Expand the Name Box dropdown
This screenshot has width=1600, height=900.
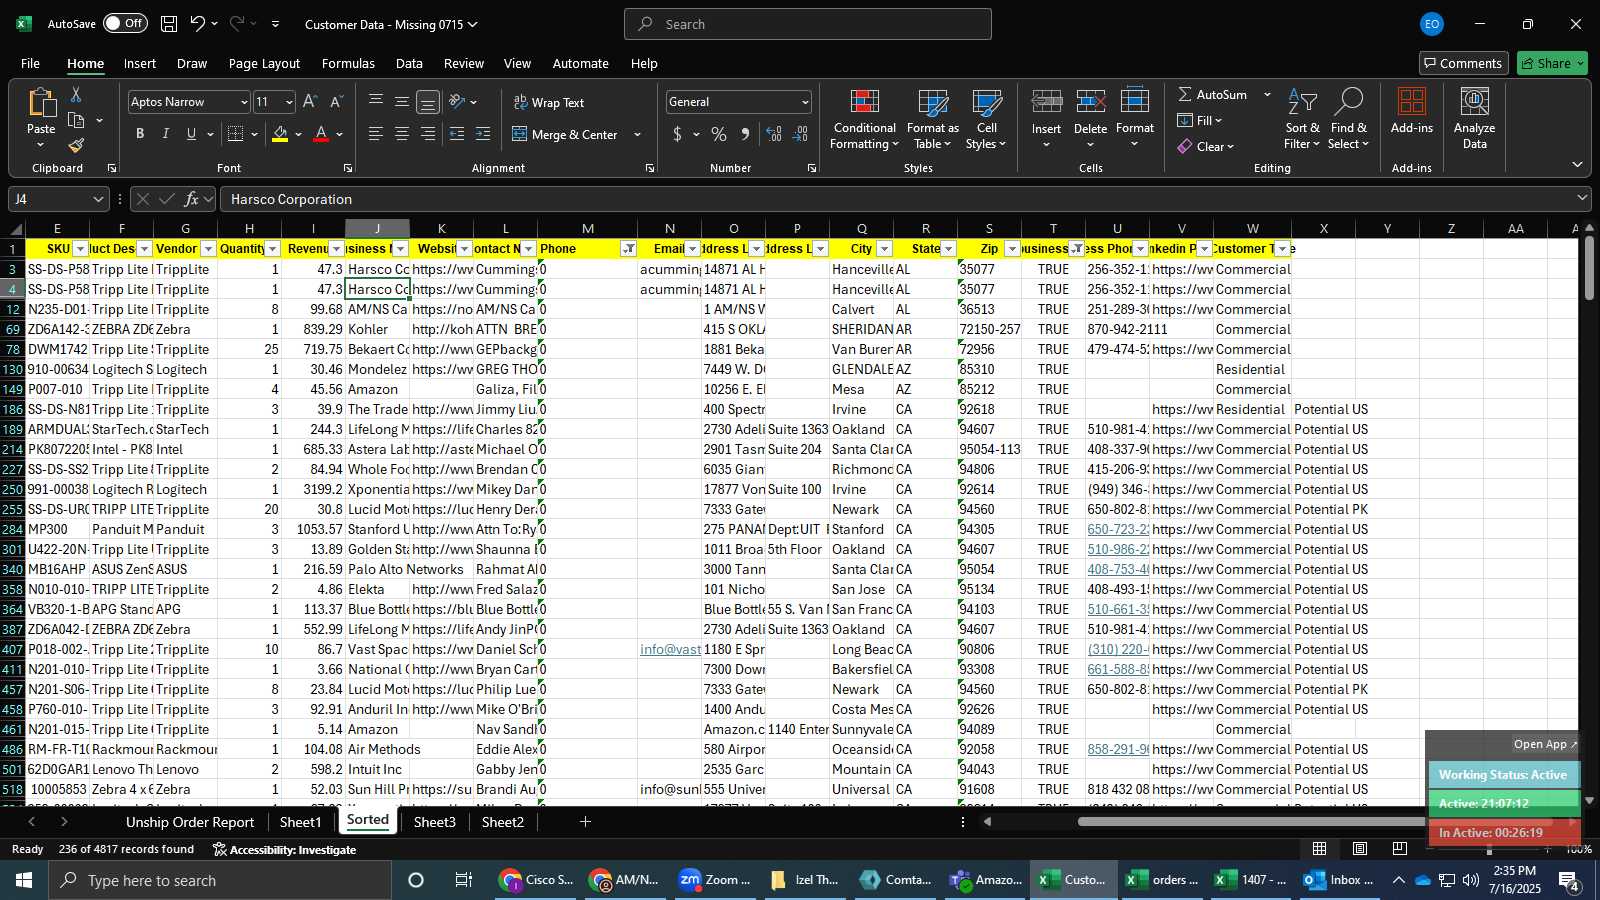pyautogui.click(x=98, y=199)
